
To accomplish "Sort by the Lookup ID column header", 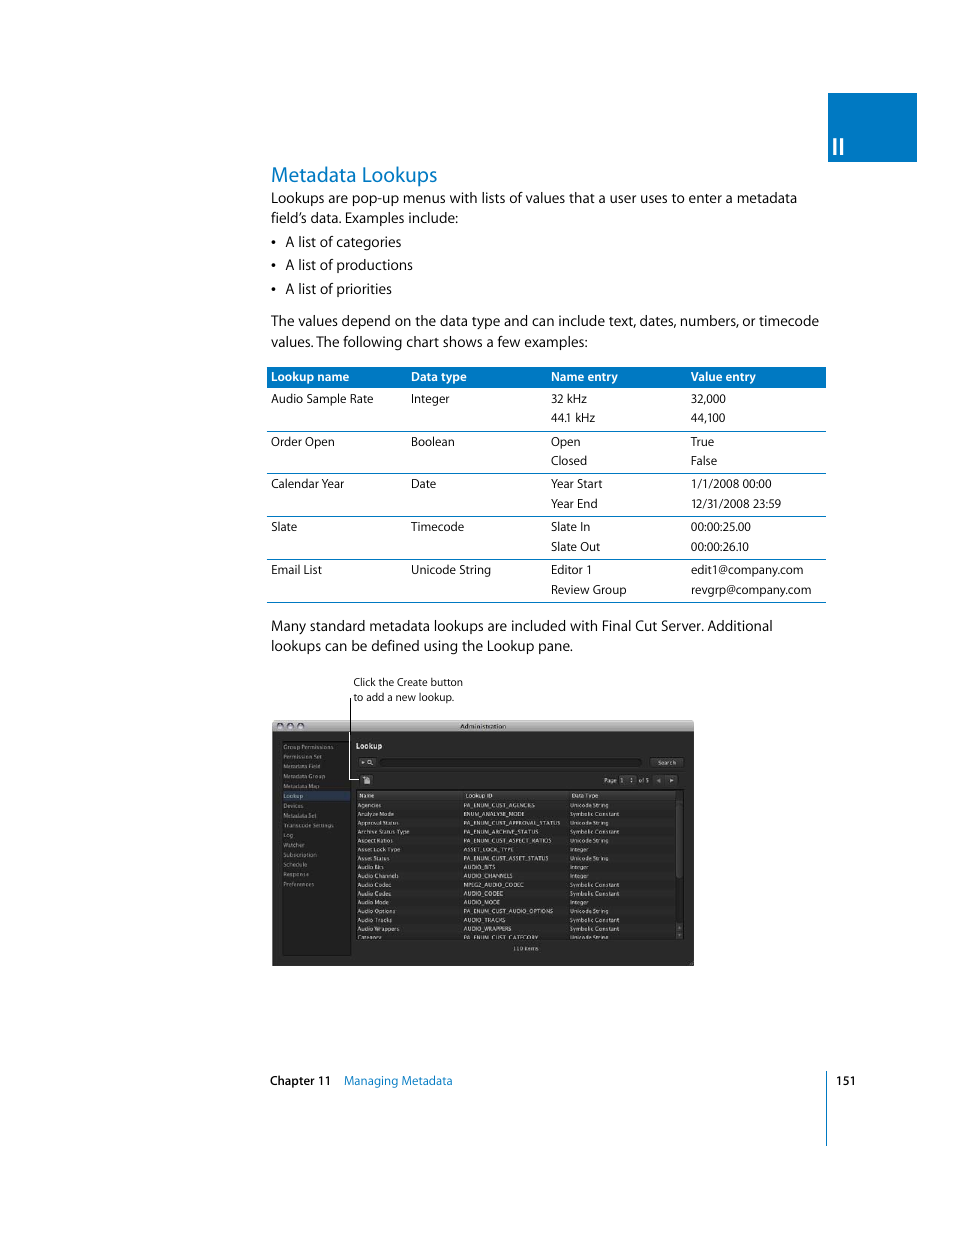I will click(515, 796).
